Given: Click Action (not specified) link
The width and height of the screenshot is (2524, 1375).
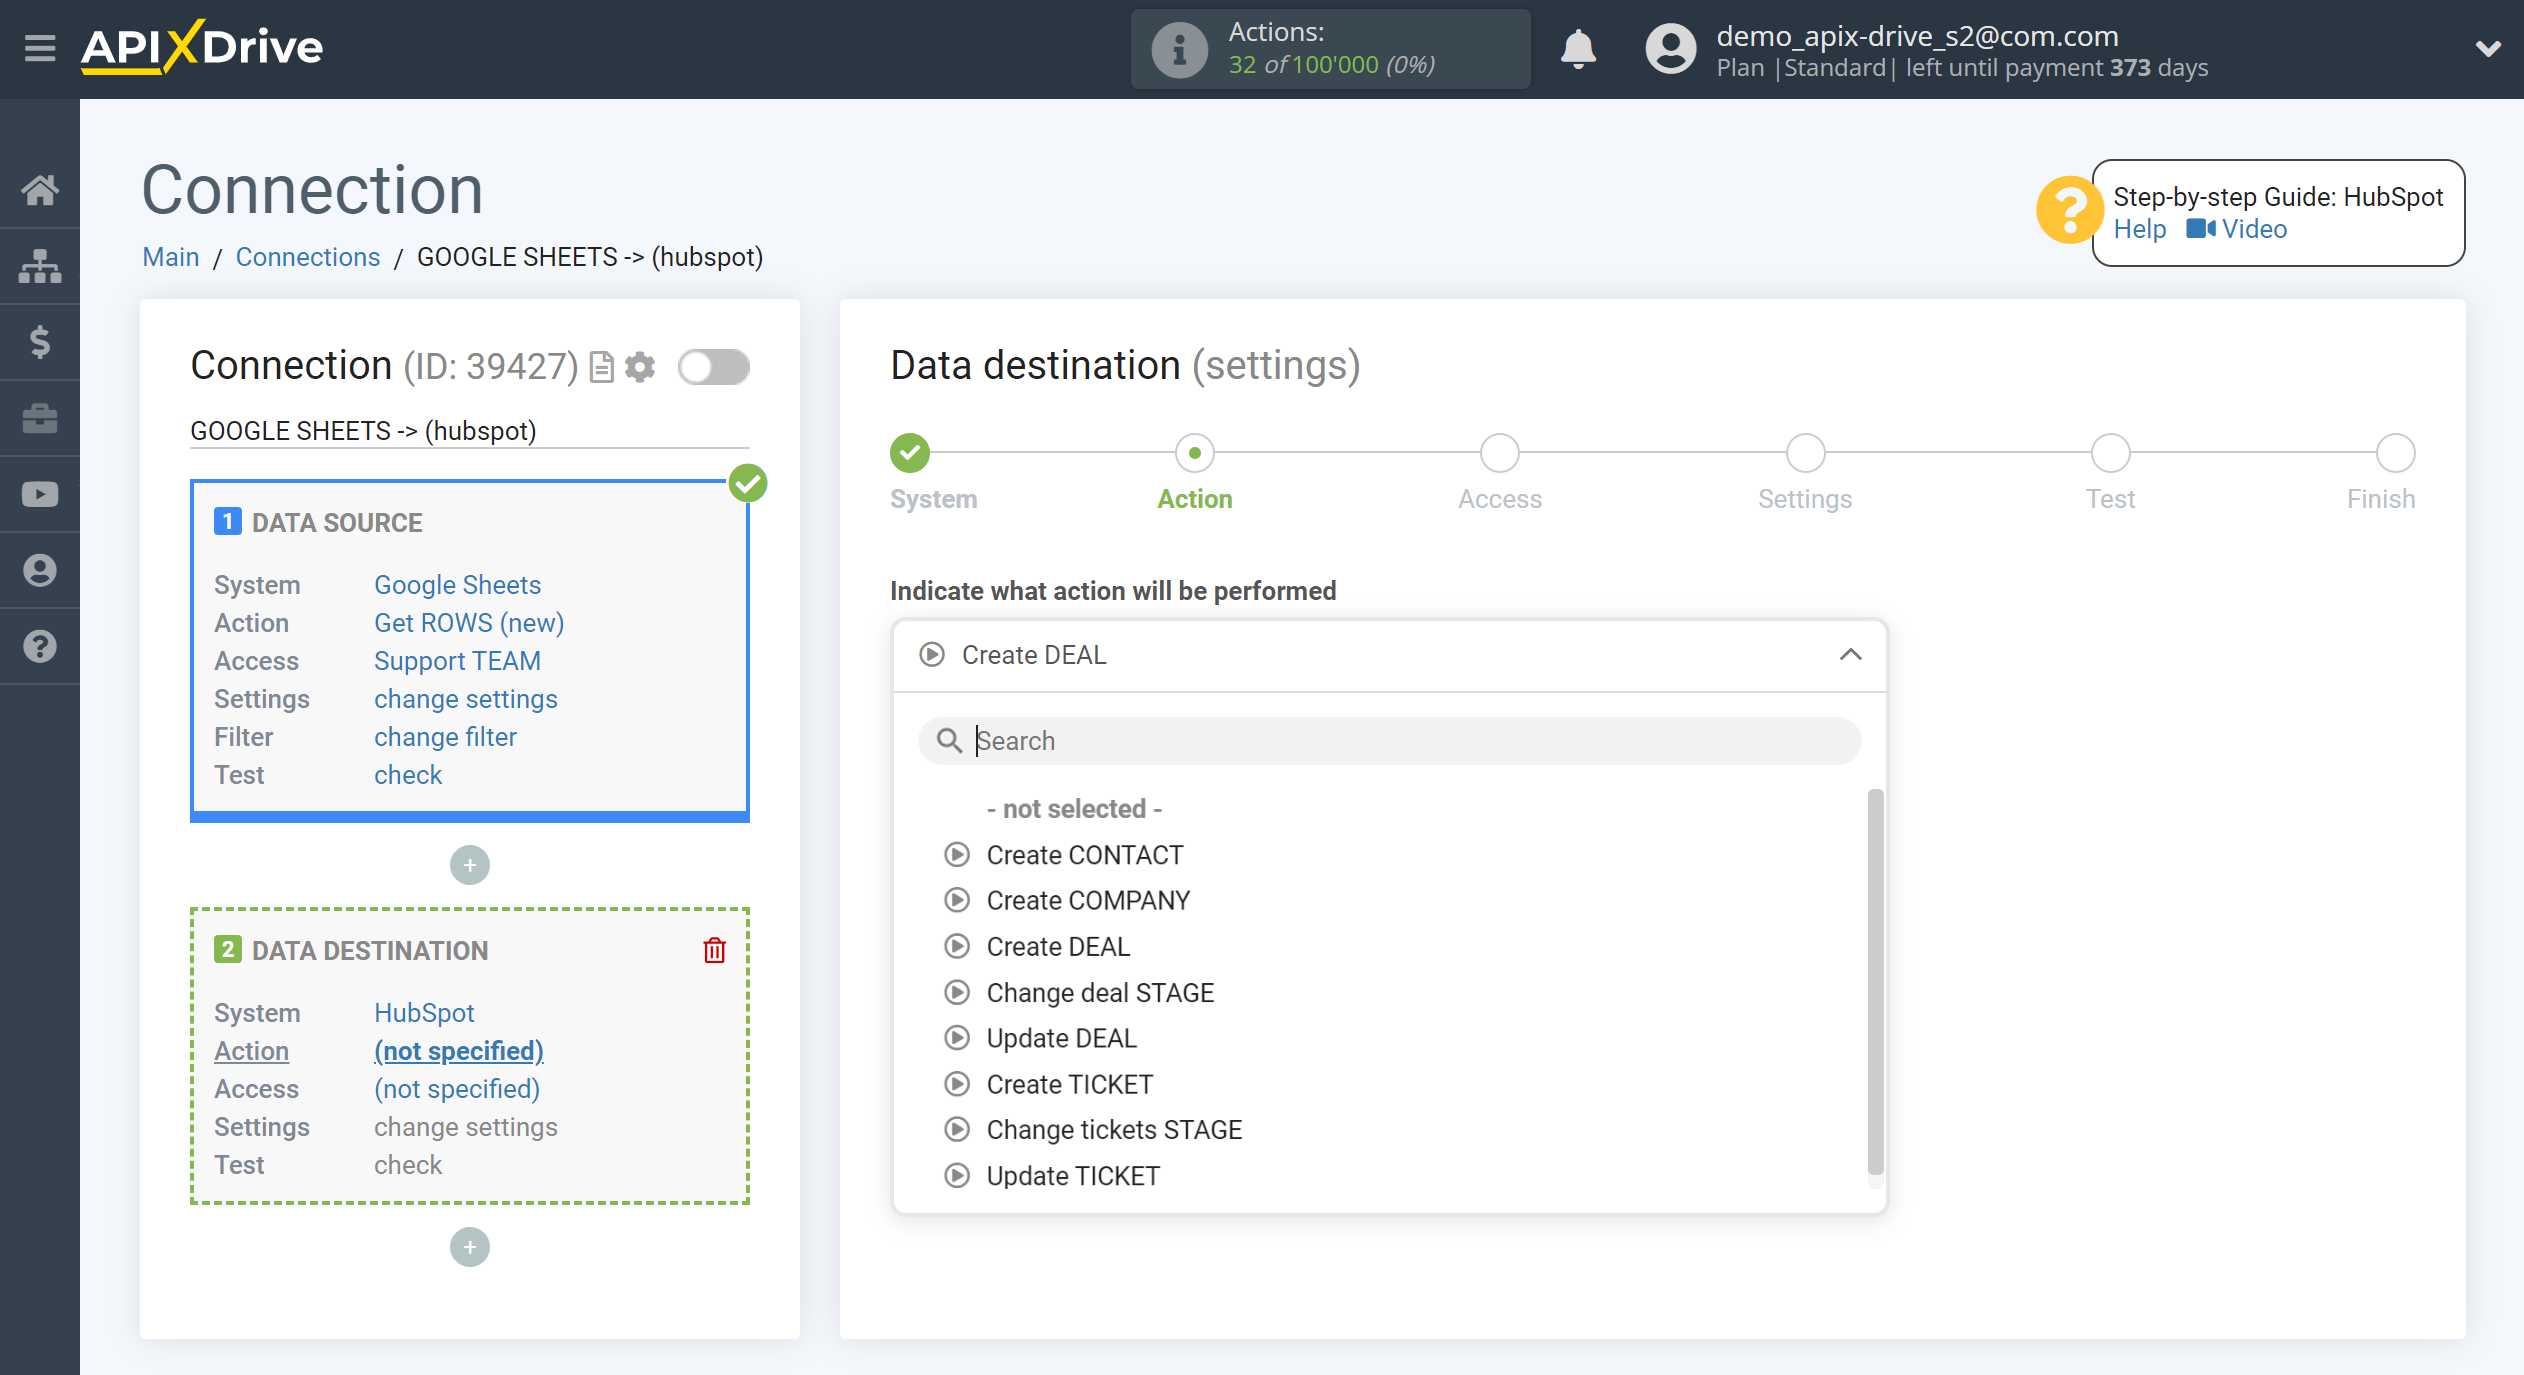Looking at the screenshot, I should coord(459,1051).
